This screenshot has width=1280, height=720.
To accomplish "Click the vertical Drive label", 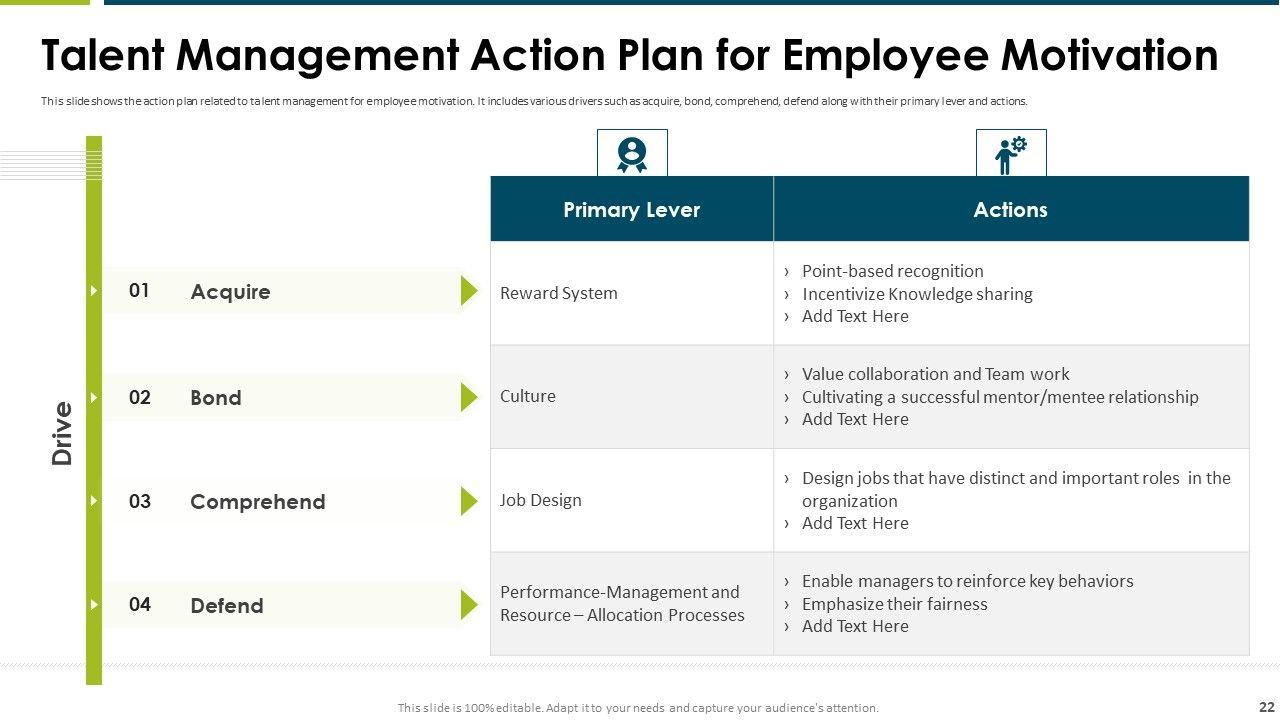I will pyautogui.click(x=63, y=433).
